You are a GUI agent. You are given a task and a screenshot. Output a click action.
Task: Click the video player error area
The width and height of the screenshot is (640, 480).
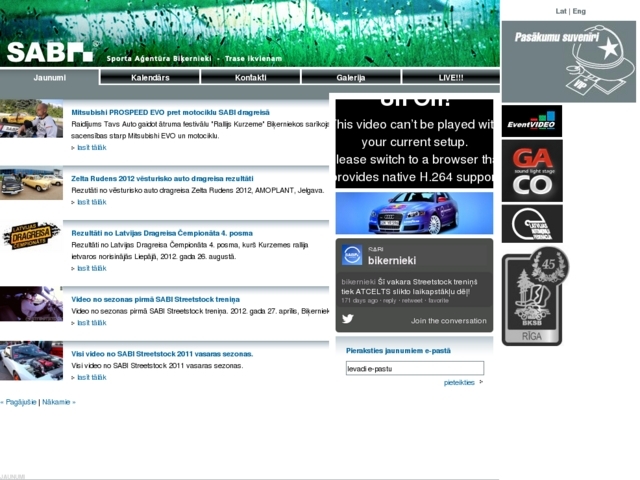[414, 143]
